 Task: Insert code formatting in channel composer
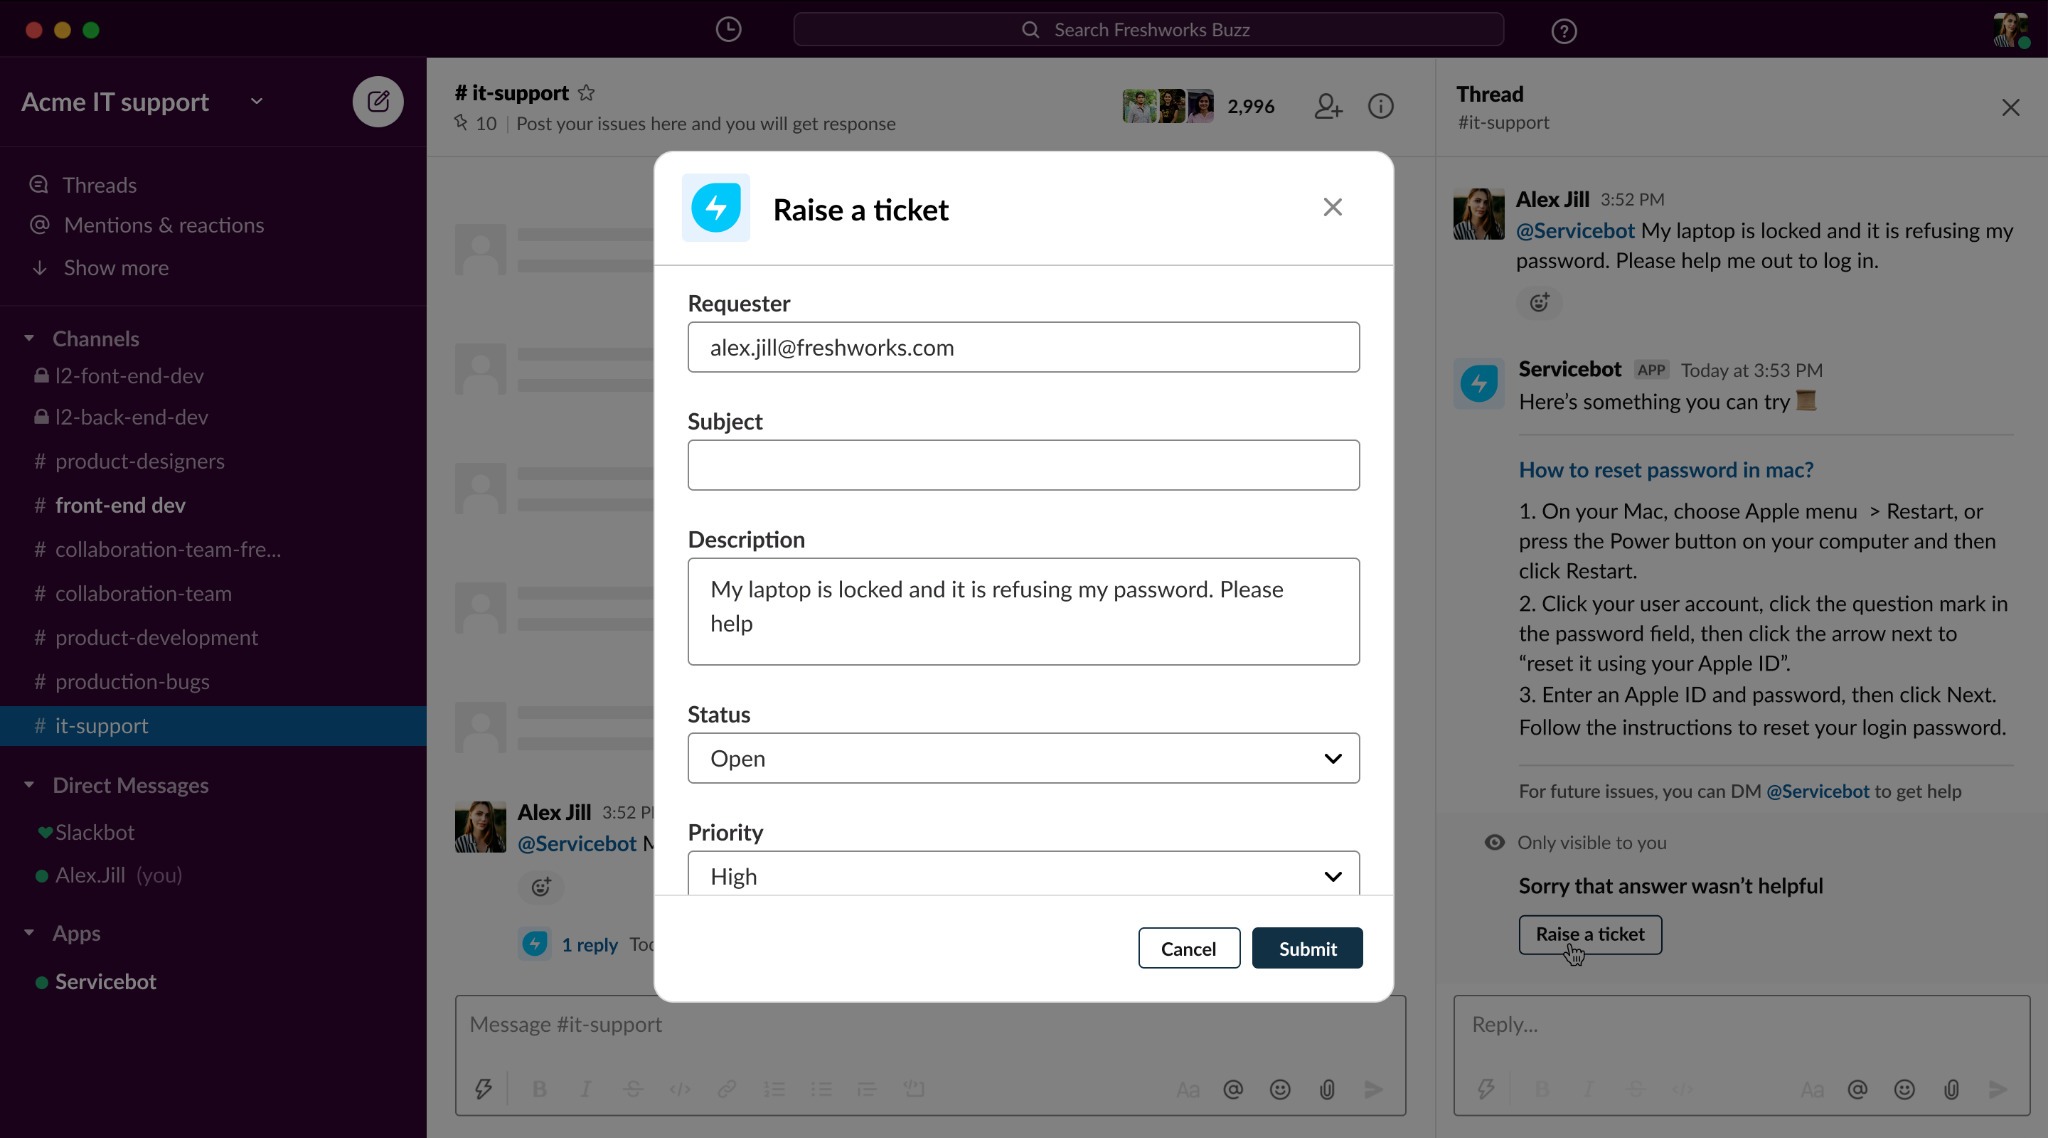[x=680, y=1089]
